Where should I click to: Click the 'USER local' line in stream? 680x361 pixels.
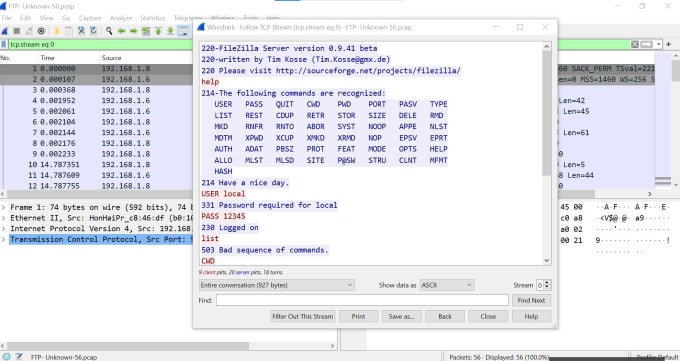[223, 194]
